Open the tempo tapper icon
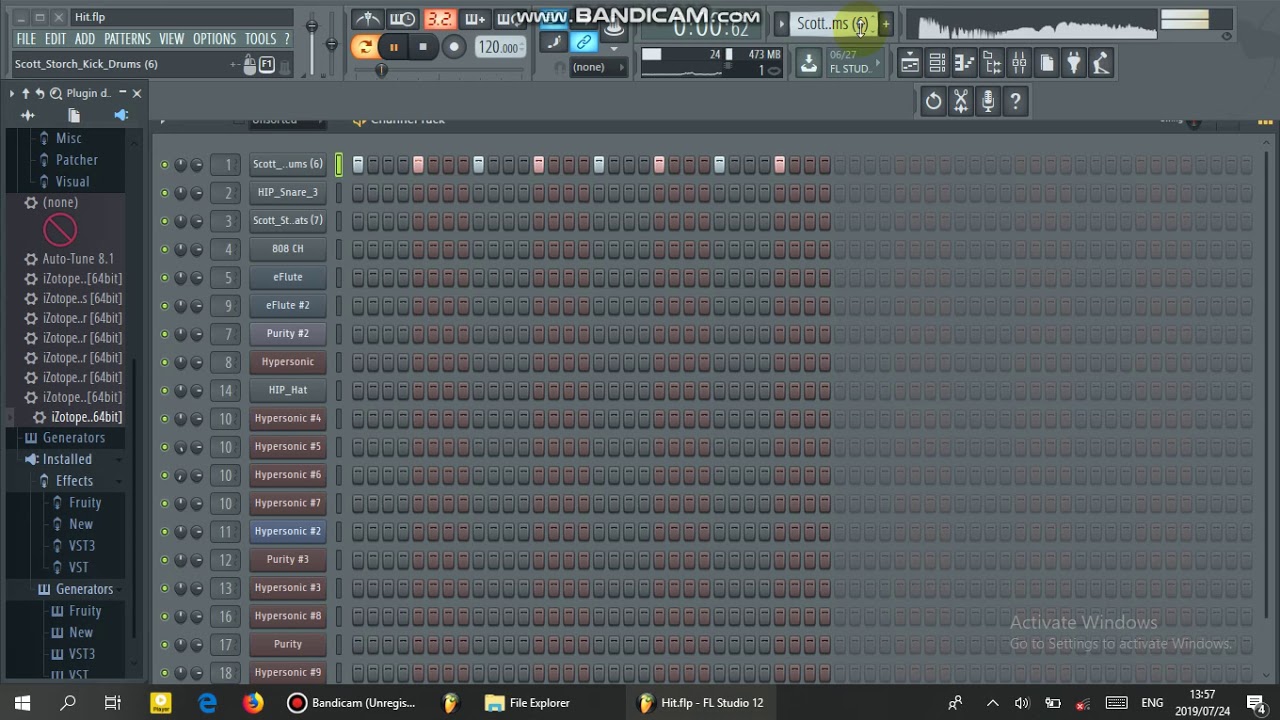 1100,64
